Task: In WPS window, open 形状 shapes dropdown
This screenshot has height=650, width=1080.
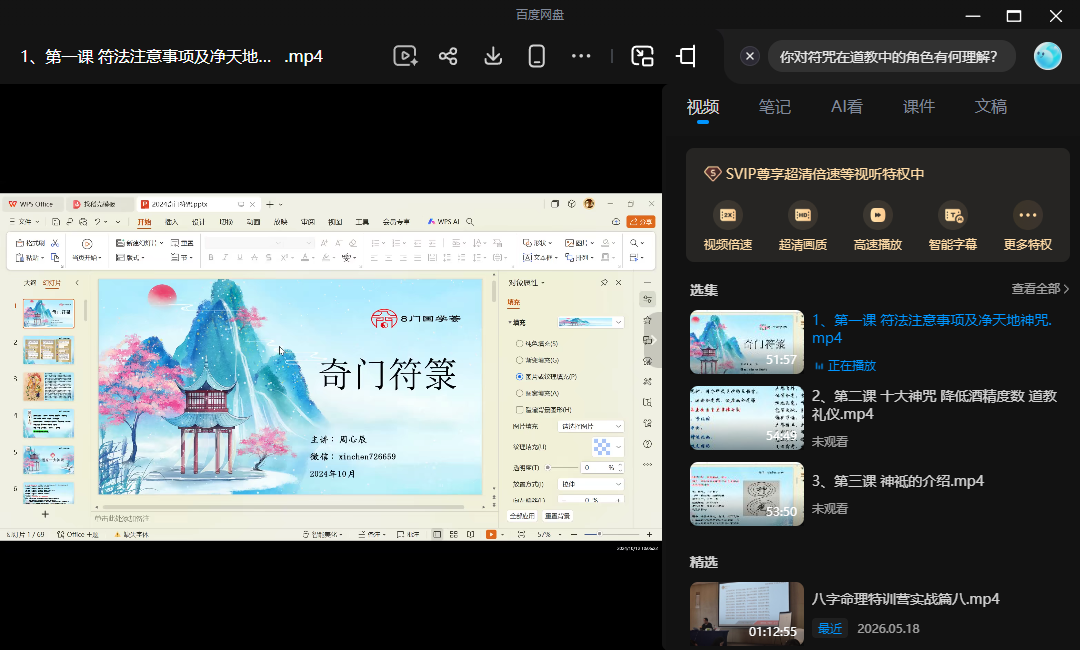Action: pos(537,243)
